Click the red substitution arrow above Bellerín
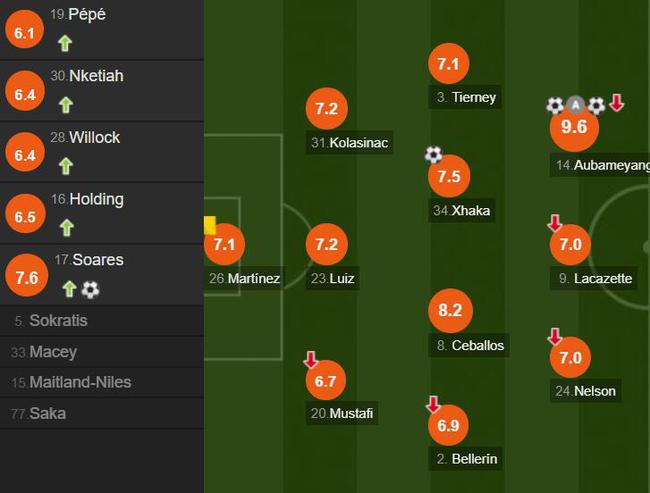This screenshot has width=650, height=493. pyautogui.click(x=433, y=404)
